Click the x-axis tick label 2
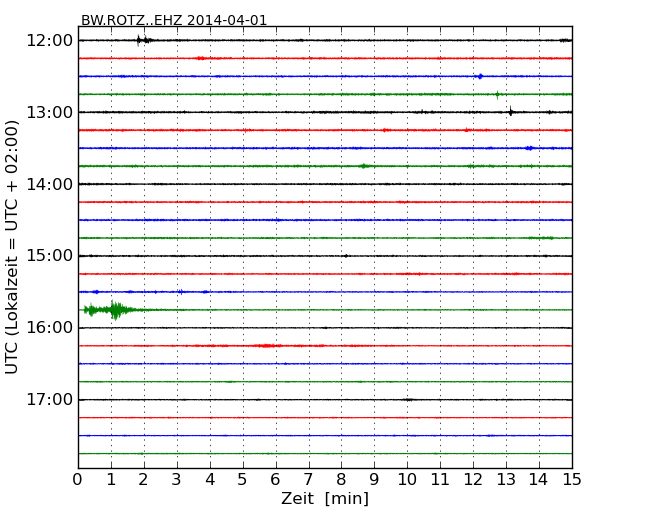 click(143, 480)
